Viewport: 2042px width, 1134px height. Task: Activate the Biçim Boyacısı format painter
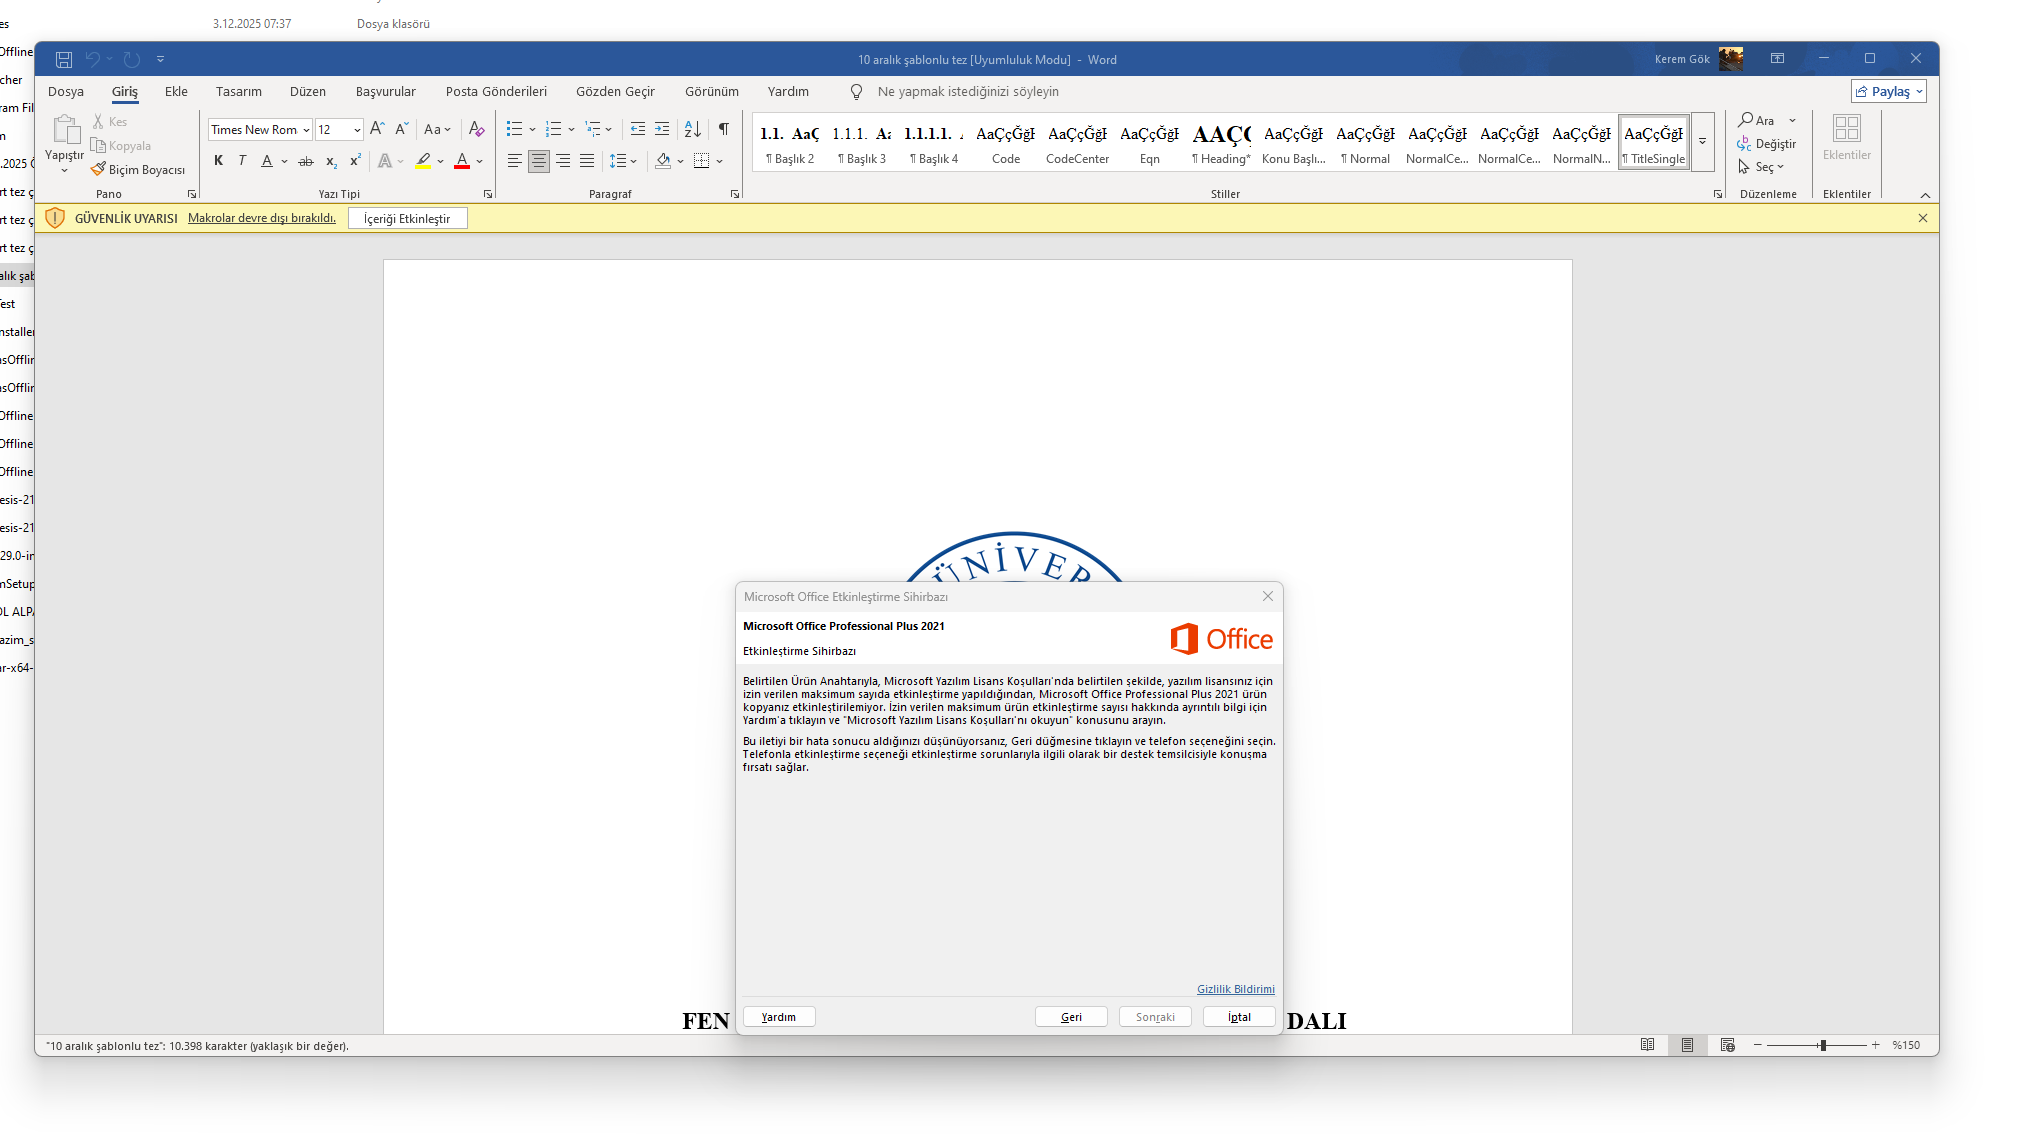[x=138, y=170]
